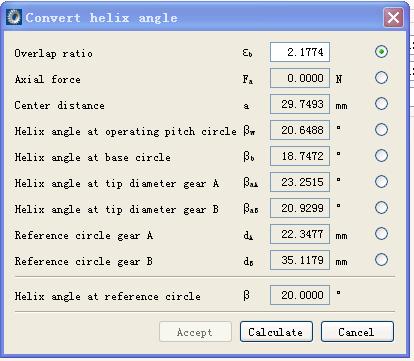
Task: Select the Axial force radio button
Action: [381, 78]
